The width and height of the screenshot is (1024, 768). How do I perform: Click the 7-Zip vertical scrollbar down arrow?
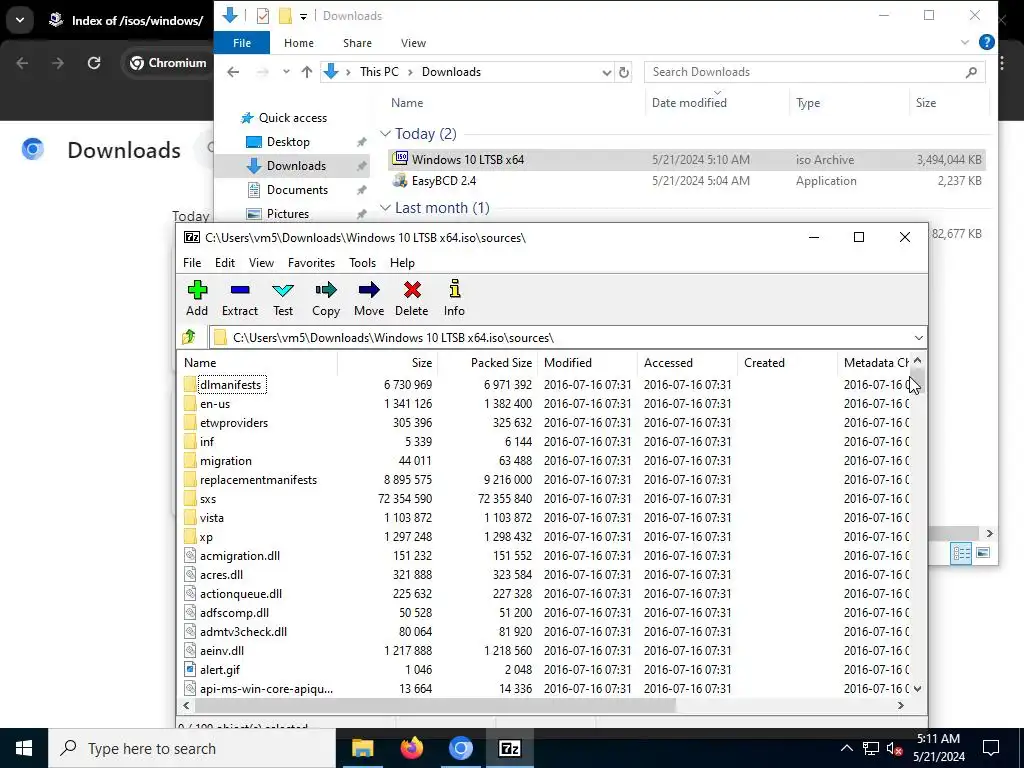tap(918, 688)
